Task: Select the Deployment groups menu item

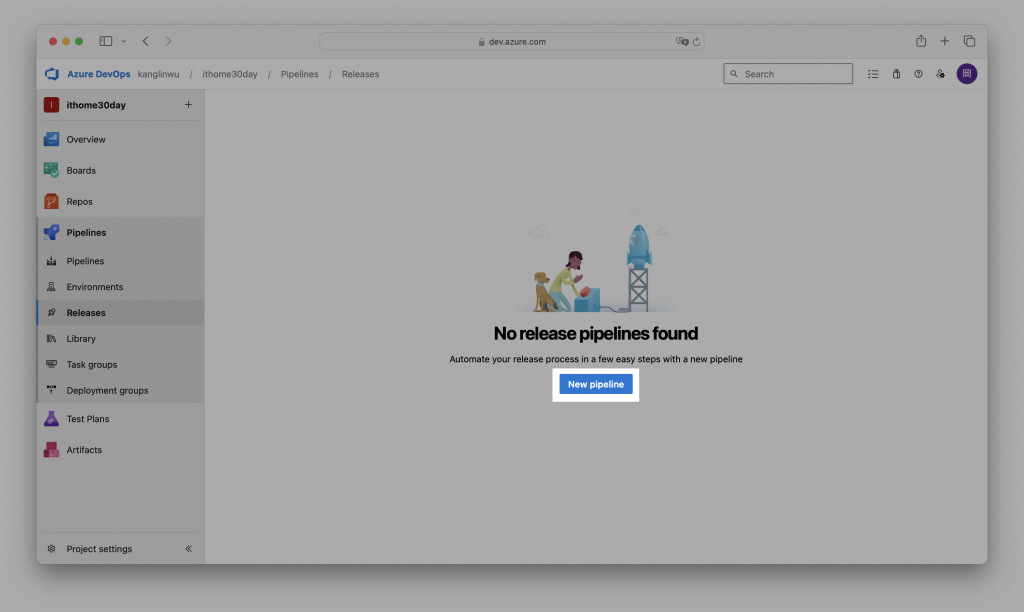Action: click(108, 391)
